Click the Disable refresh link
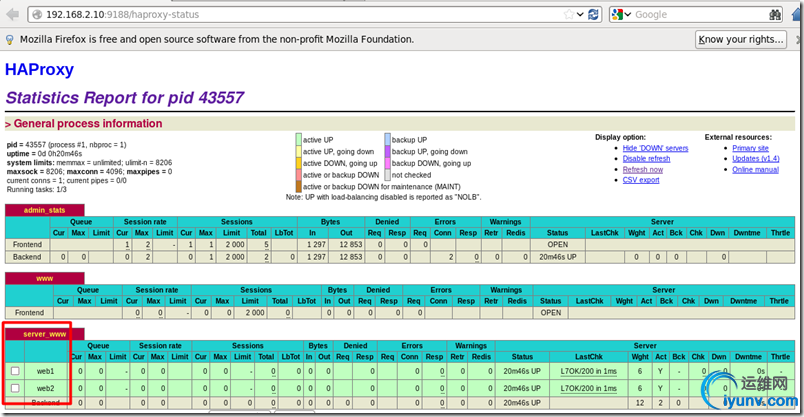 [646, 158]
